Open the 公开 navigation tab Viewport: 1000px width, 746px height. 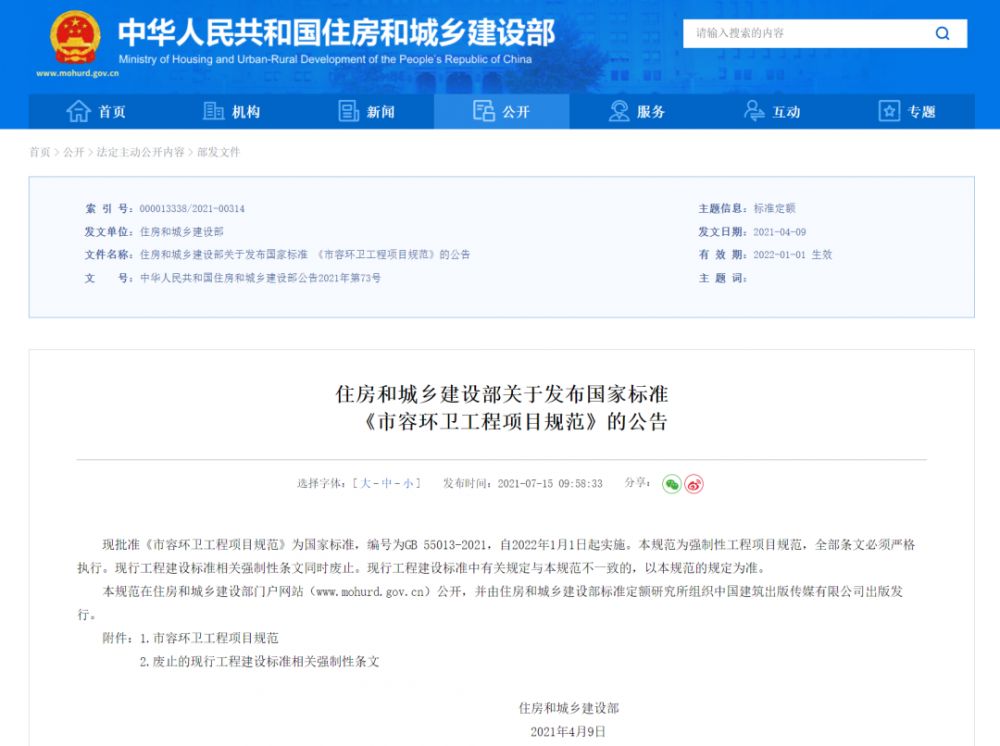click(x=501, y=111)
